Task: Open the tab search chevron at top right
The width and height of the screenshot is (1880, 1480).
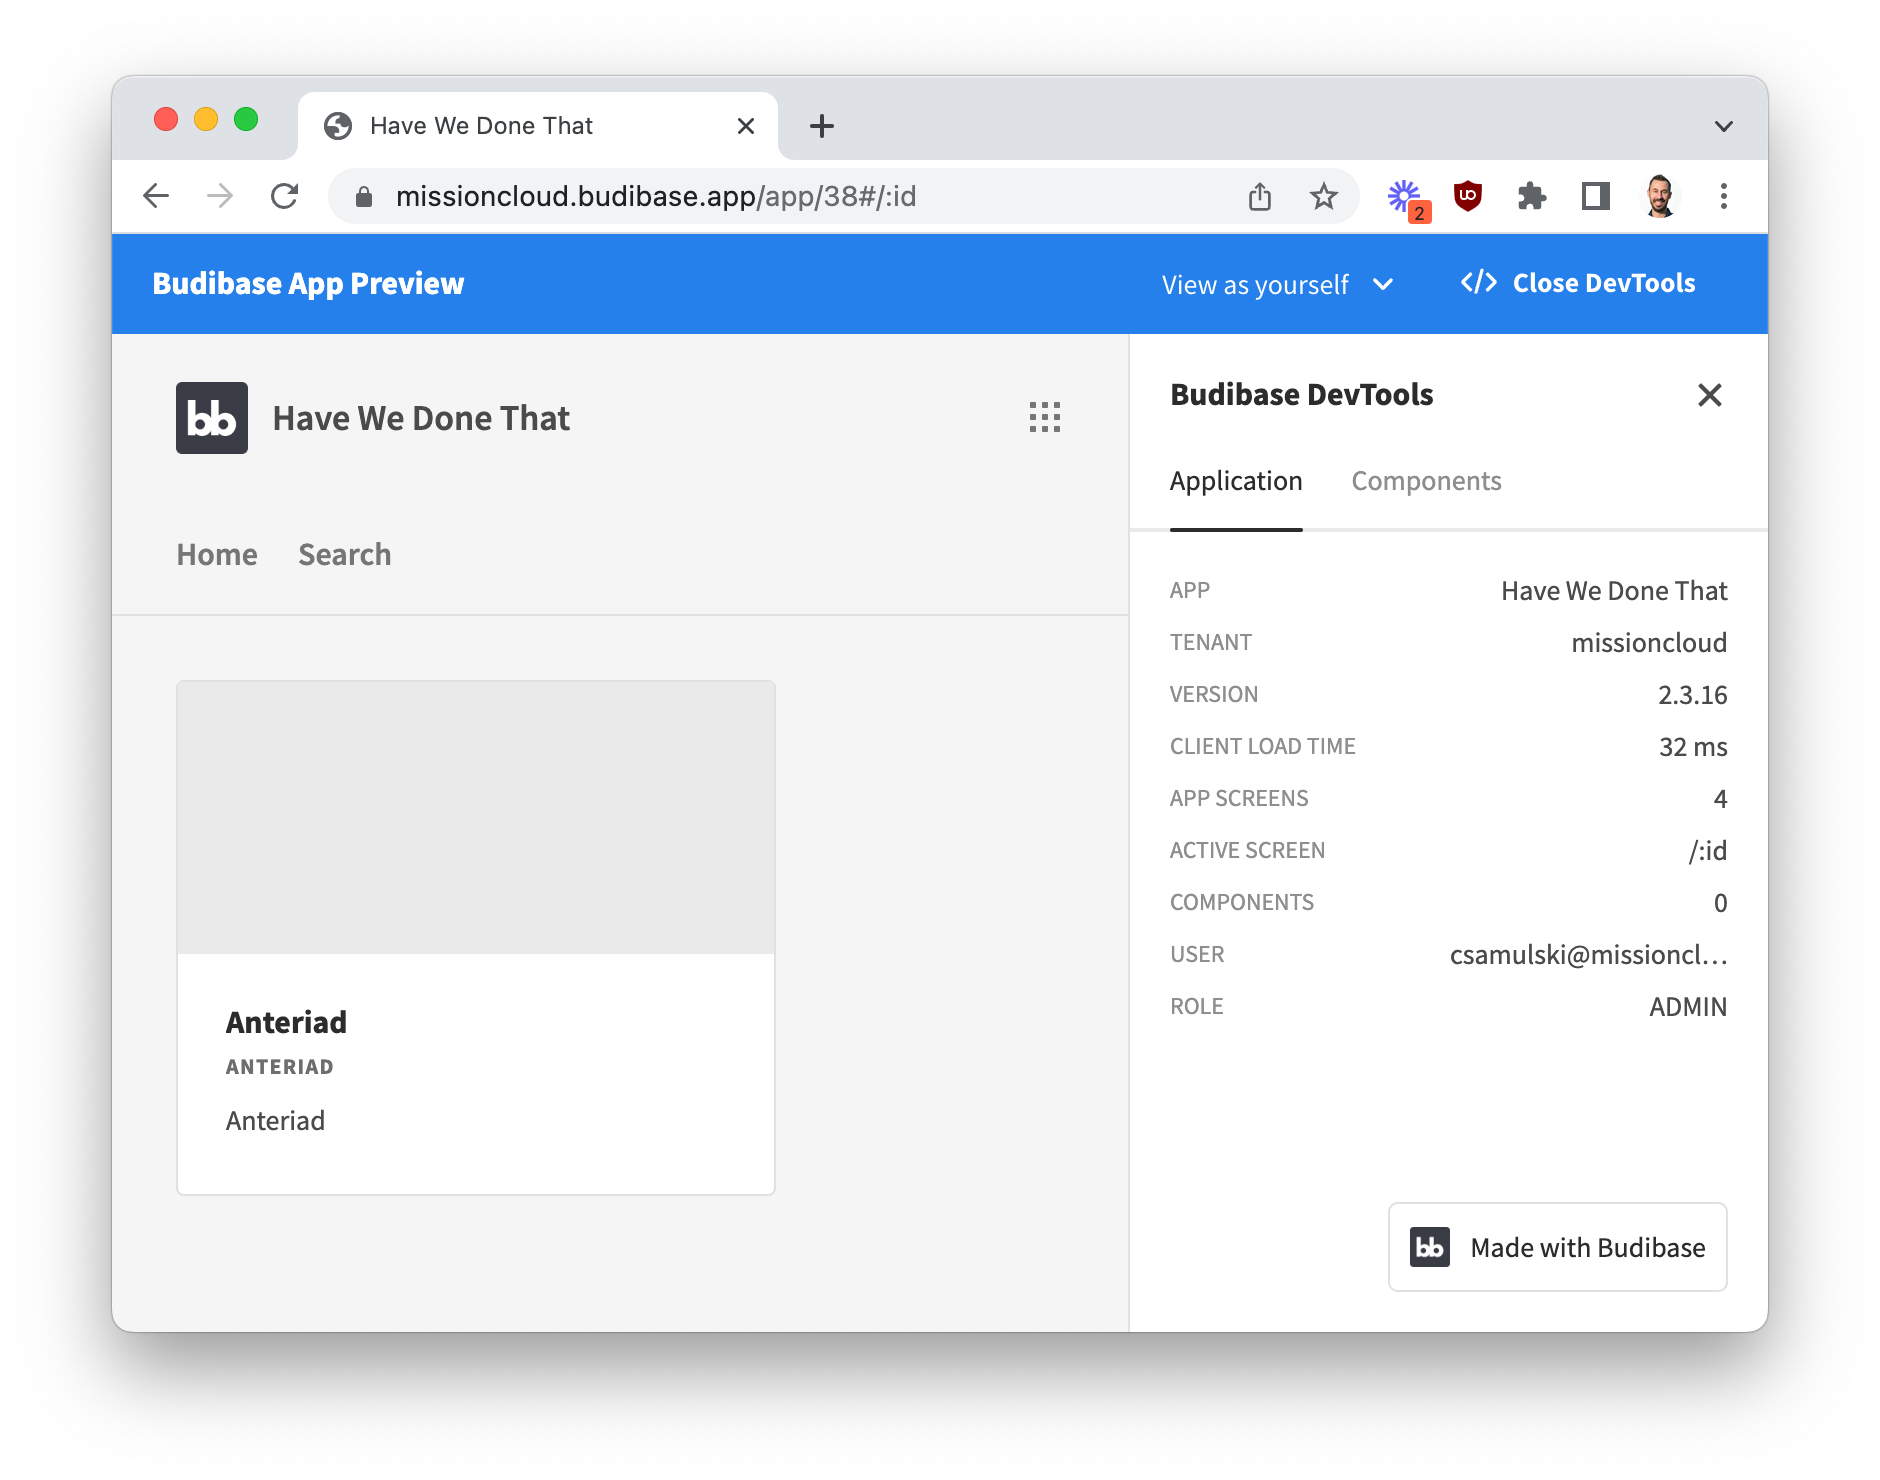Action: pos(1723,125)
